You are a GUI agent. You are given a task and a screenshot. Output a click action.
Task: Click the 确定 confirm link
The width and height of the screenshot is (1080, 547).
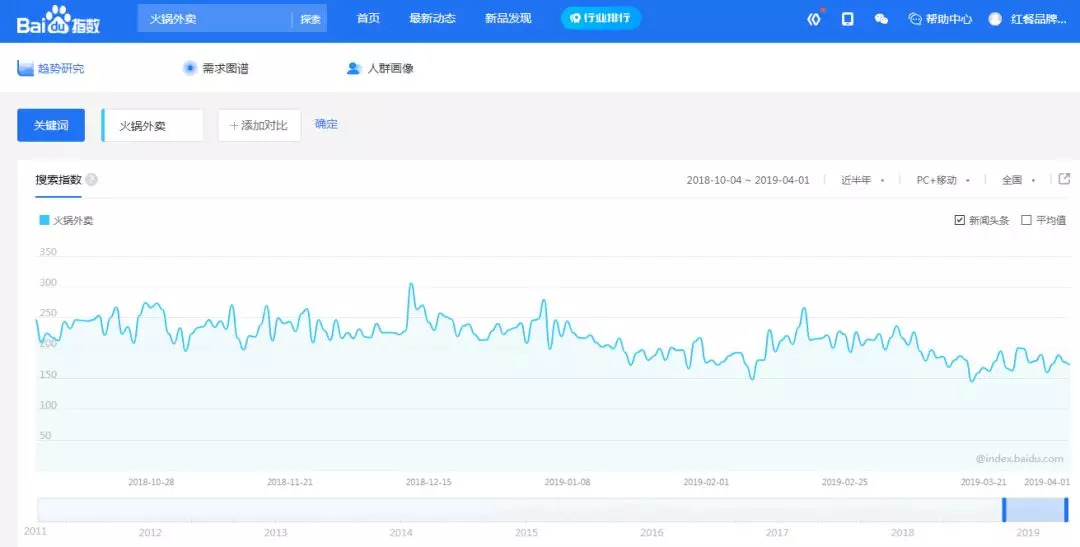point(326,125)
